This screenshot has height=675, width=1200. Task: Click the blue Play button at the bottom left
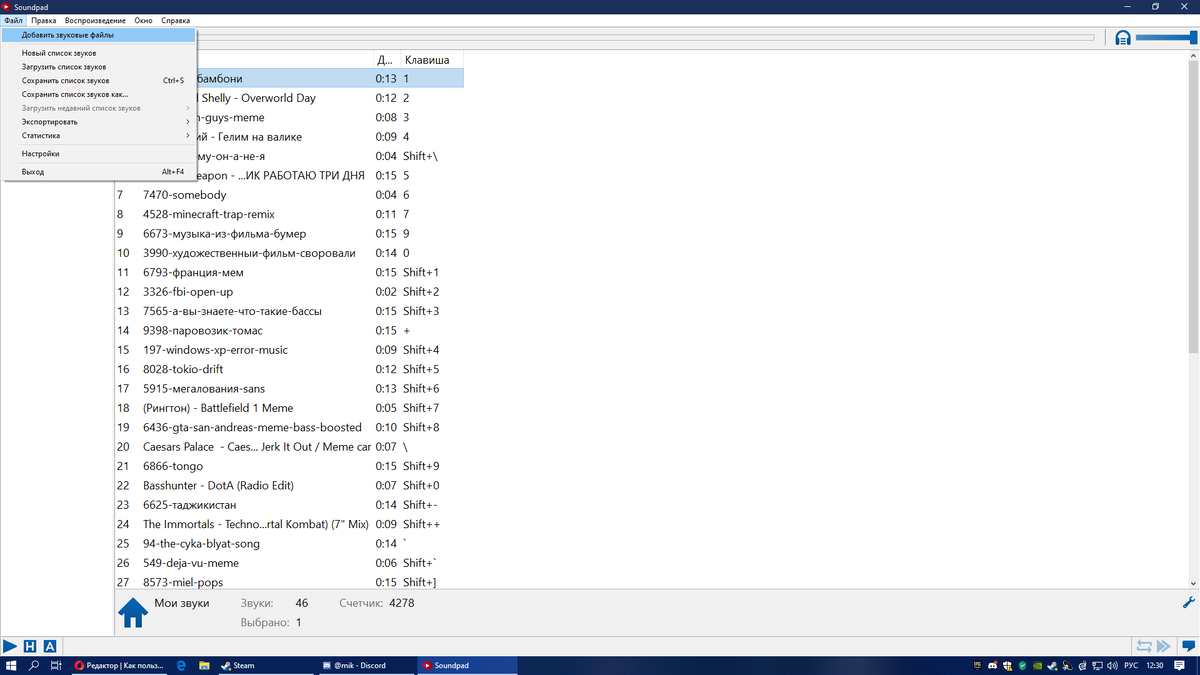tap(10, 646)
